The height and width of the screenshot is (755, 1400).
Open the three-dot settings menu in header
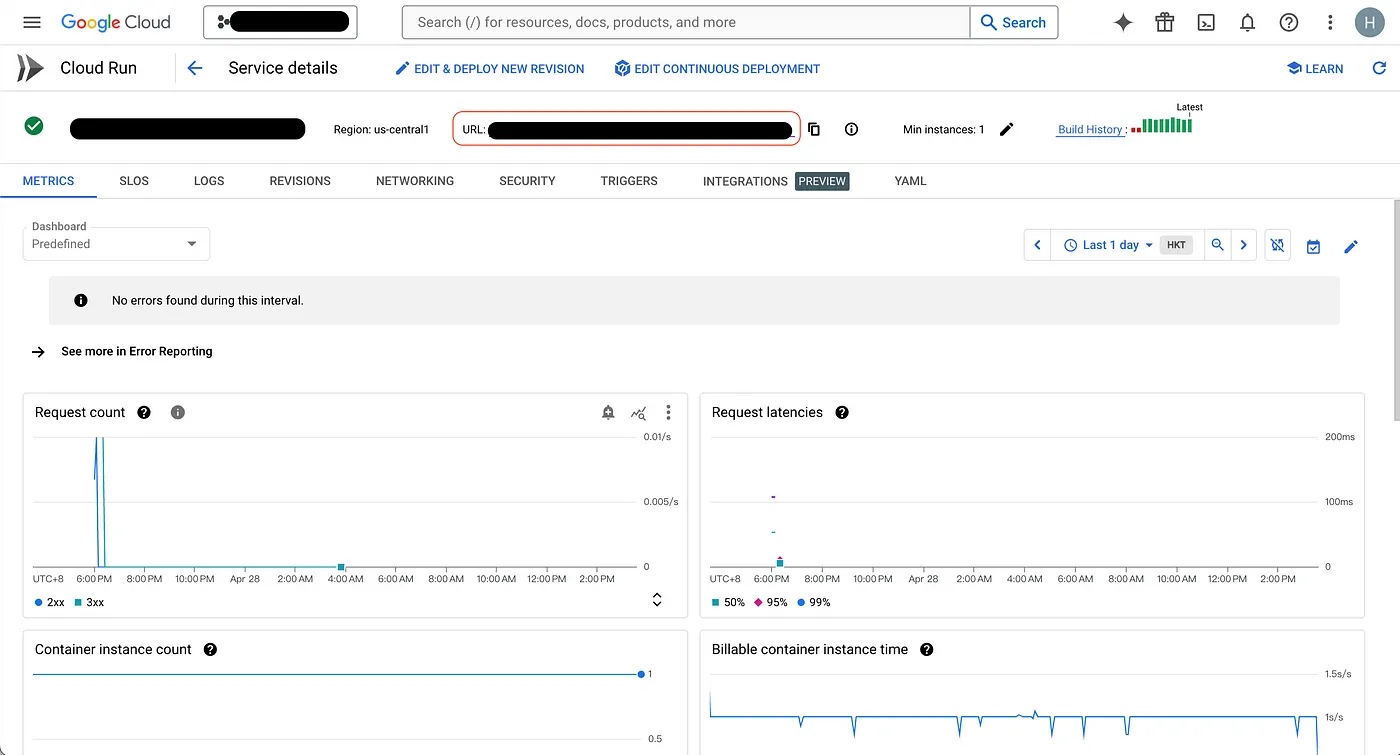click(1330, 22)
